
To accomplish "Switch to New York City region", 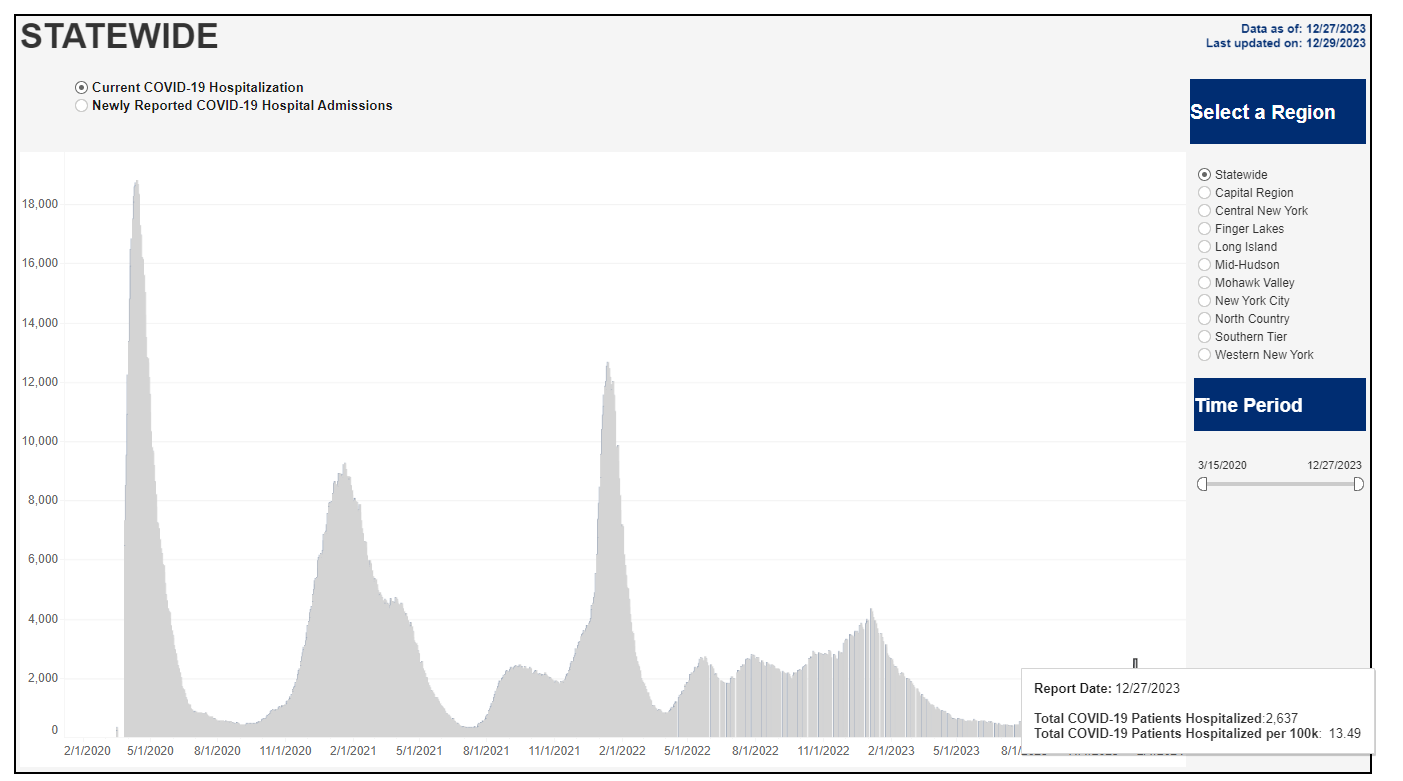I will [x=1204, y=301].
